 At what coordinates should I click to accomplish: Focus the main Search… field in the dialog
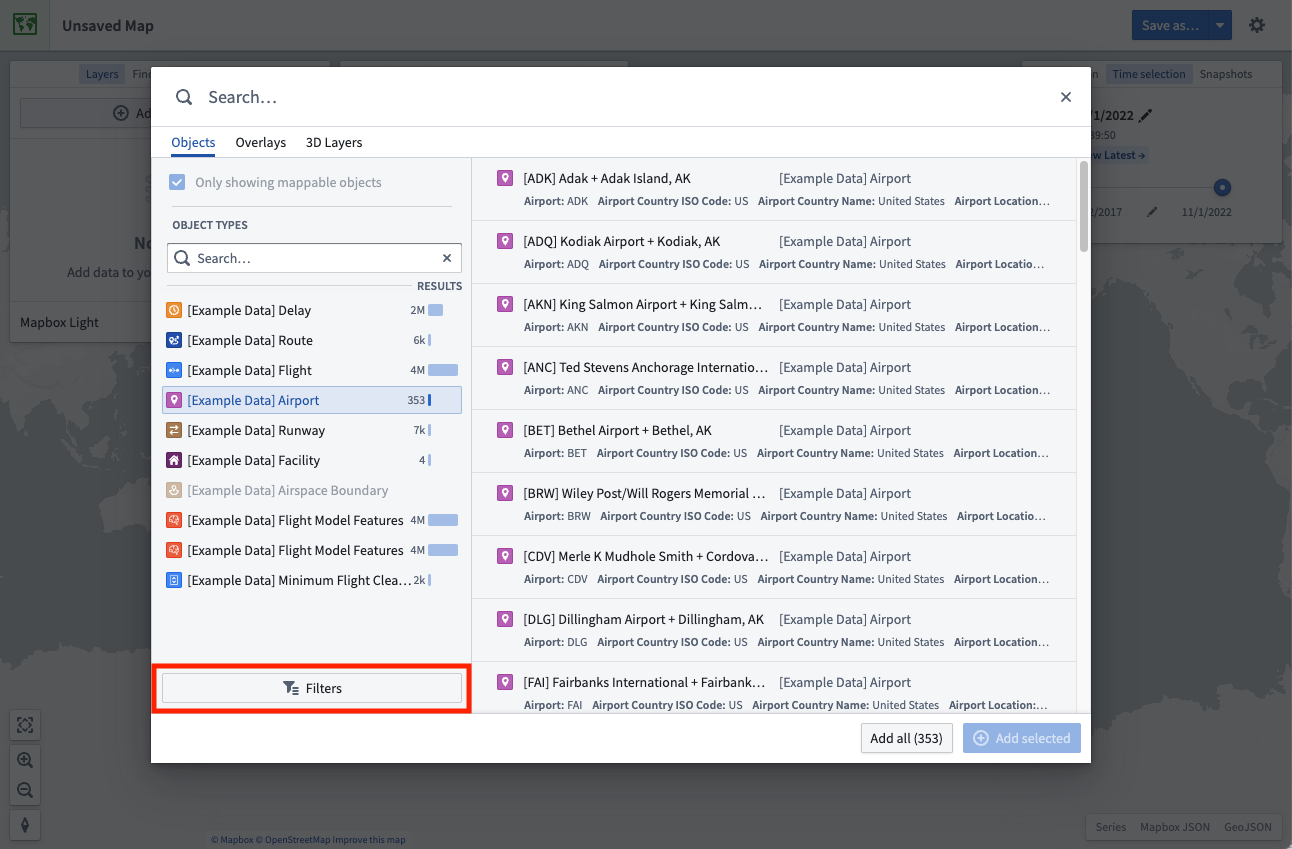620,97
